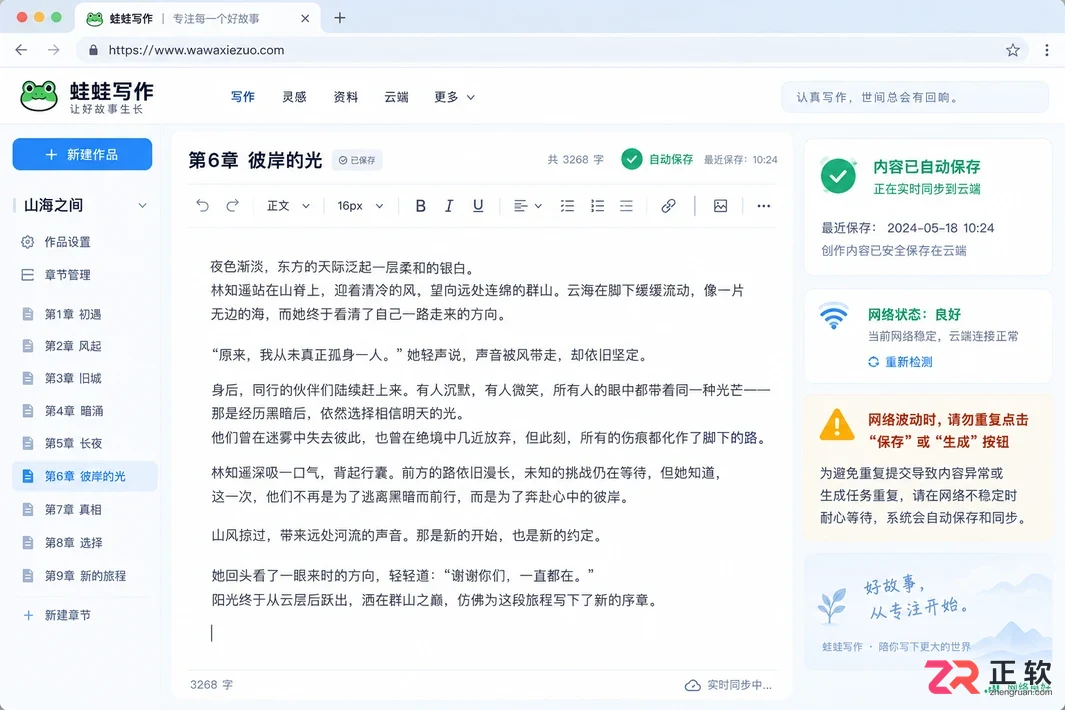The image size is (1065, 710).
Task: Switch to the 写作 nav tab
Action: (242, 97)
